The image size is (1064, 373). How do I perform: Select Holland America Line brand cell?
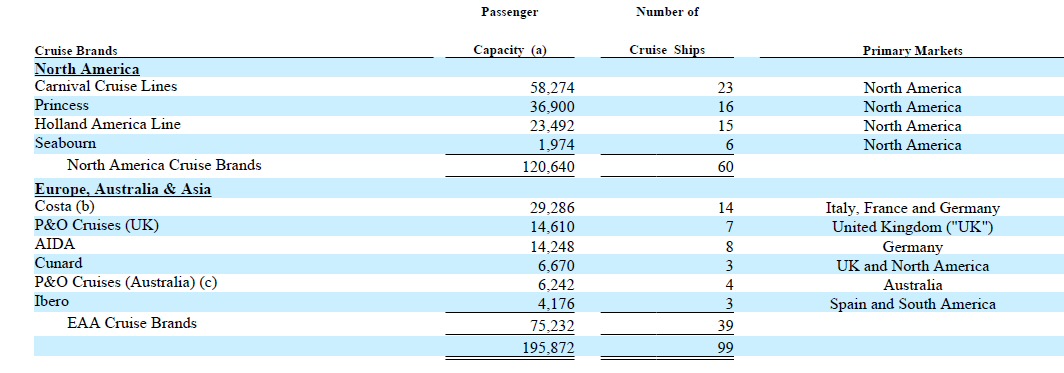(108, 124)
